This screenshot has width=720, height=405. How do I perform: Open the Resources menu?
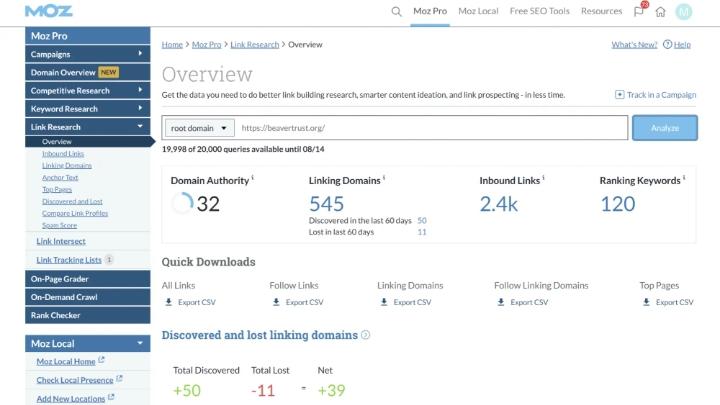pos(602,11)
